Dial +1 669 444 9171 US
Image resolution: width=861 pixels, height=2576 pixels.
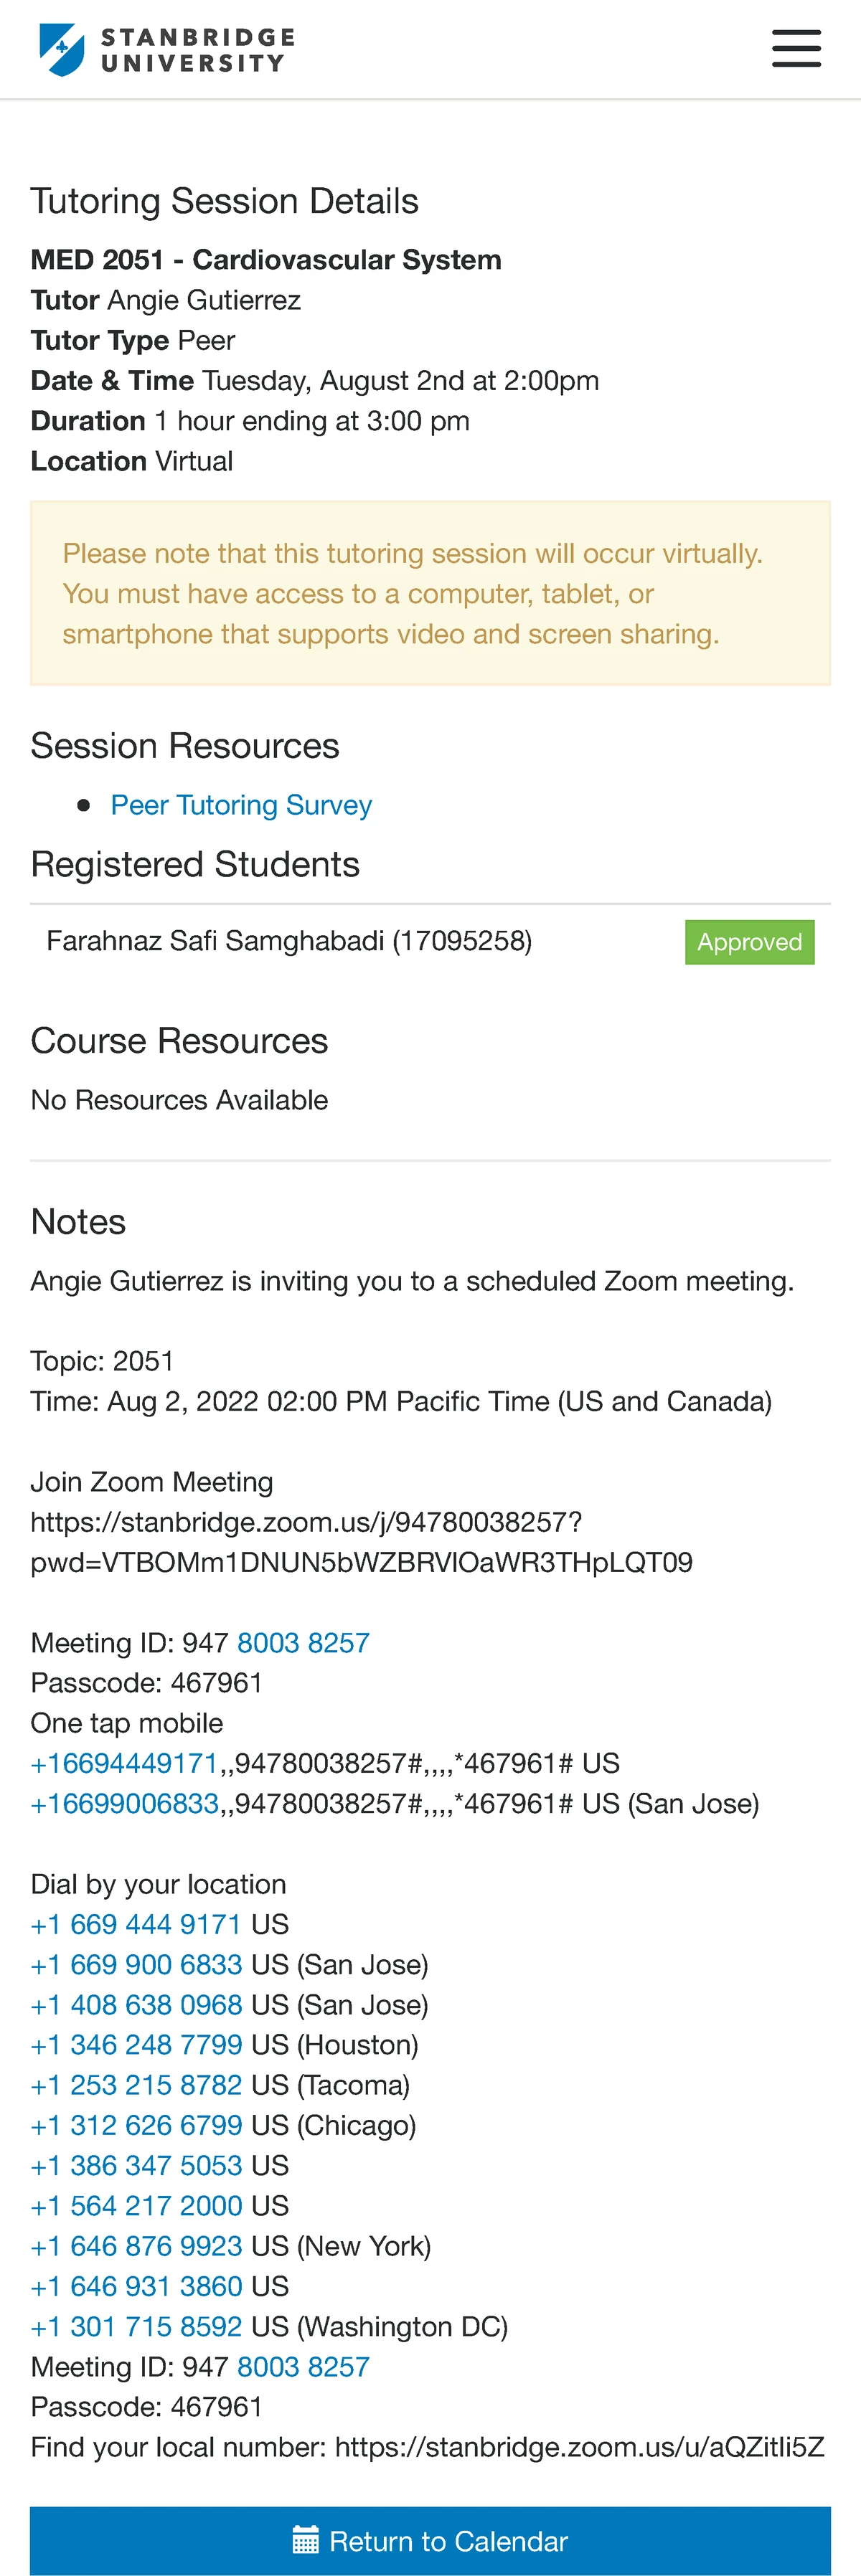[x=136, y=1924]
